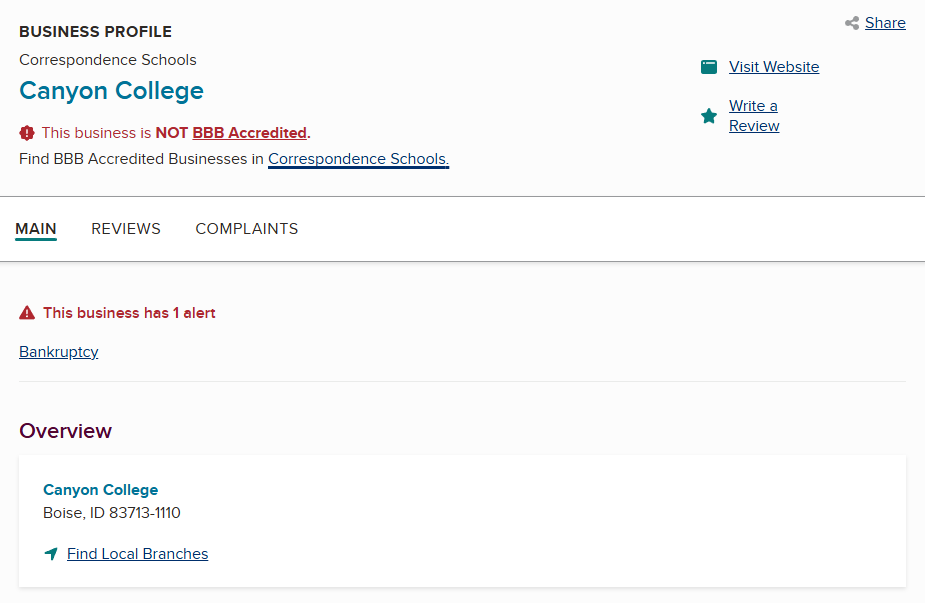Go to the COMPLAINTS tab
This screenshot has width=925, height=603.
click(246, 229)
